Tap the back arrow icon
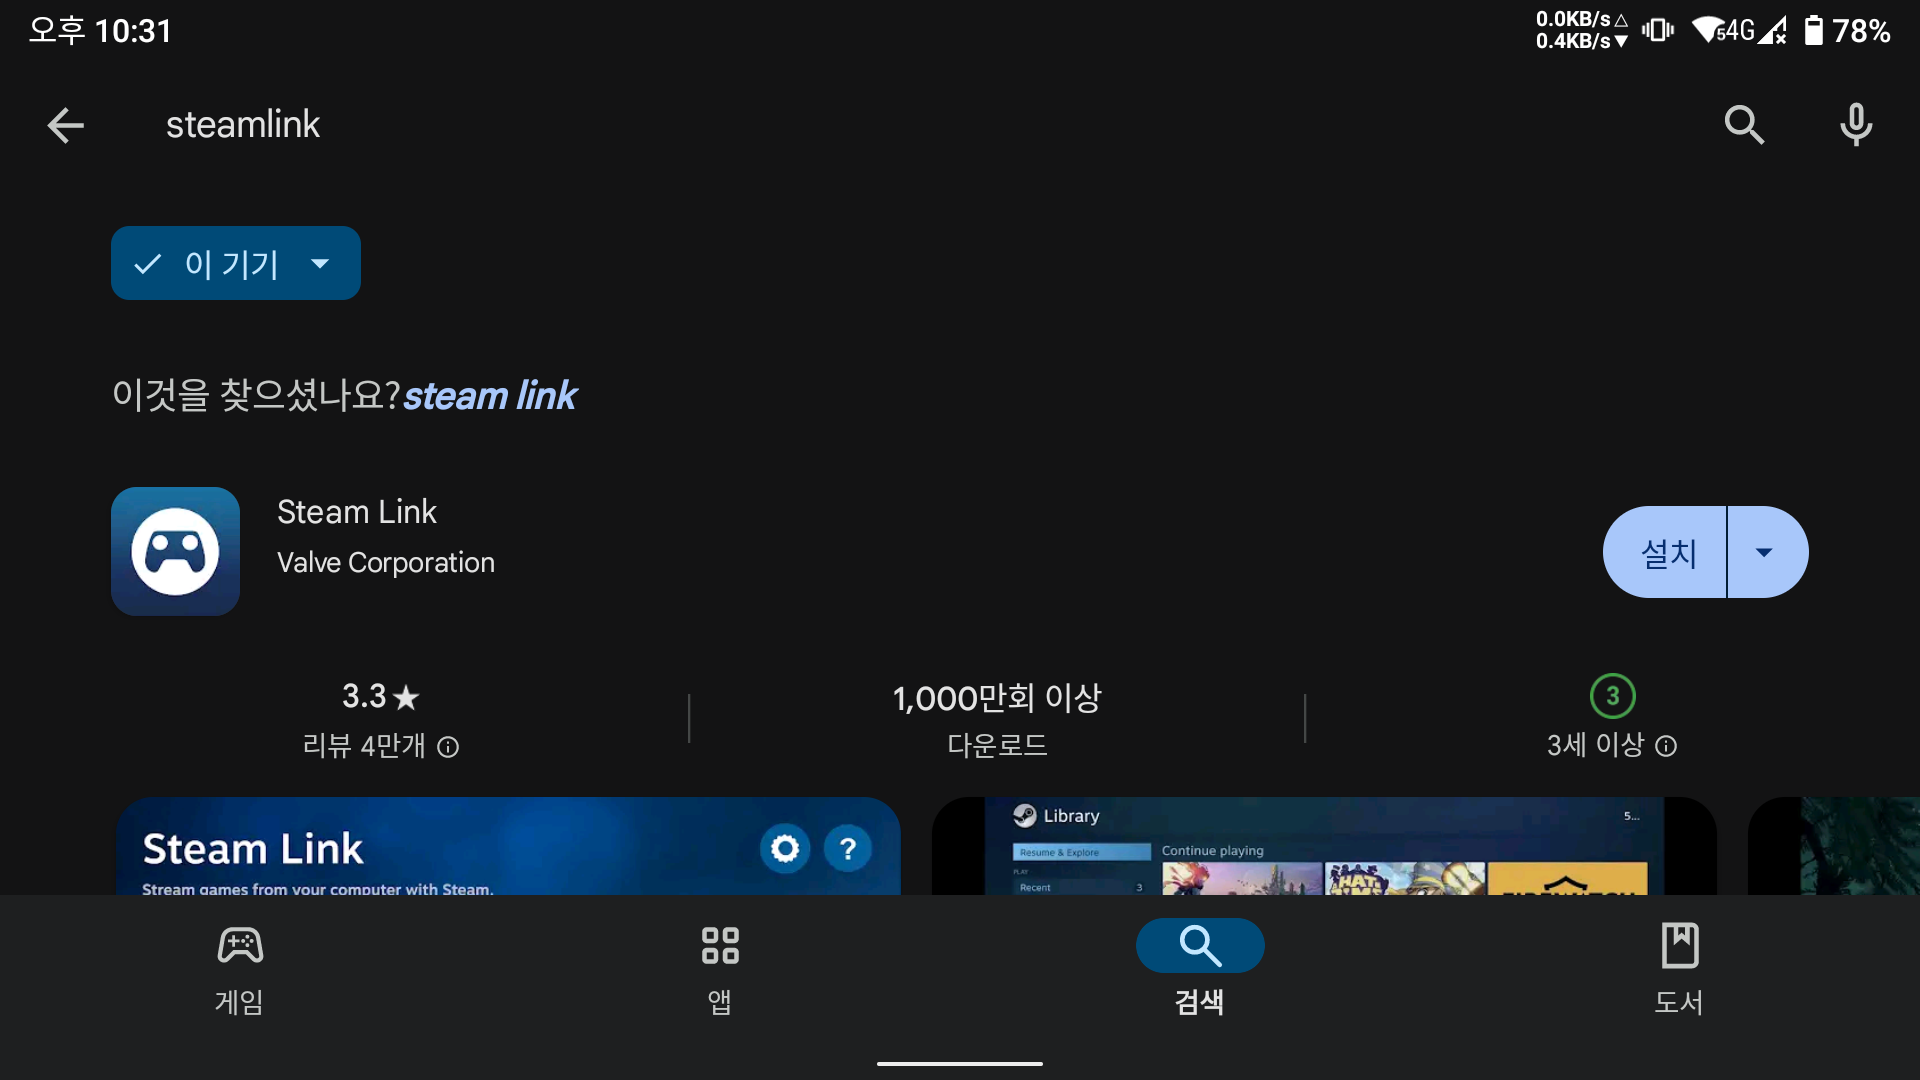Screen dimensions: 1920x1080 pyautogui.click(x=66, y=125)
